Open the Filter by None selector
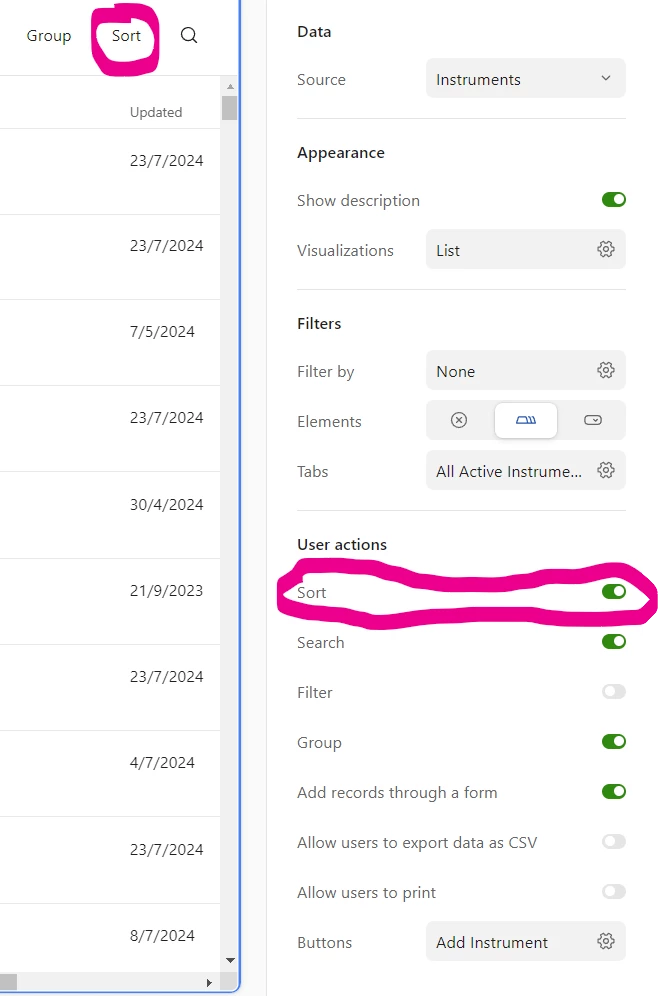 click(x=526, y=370)
